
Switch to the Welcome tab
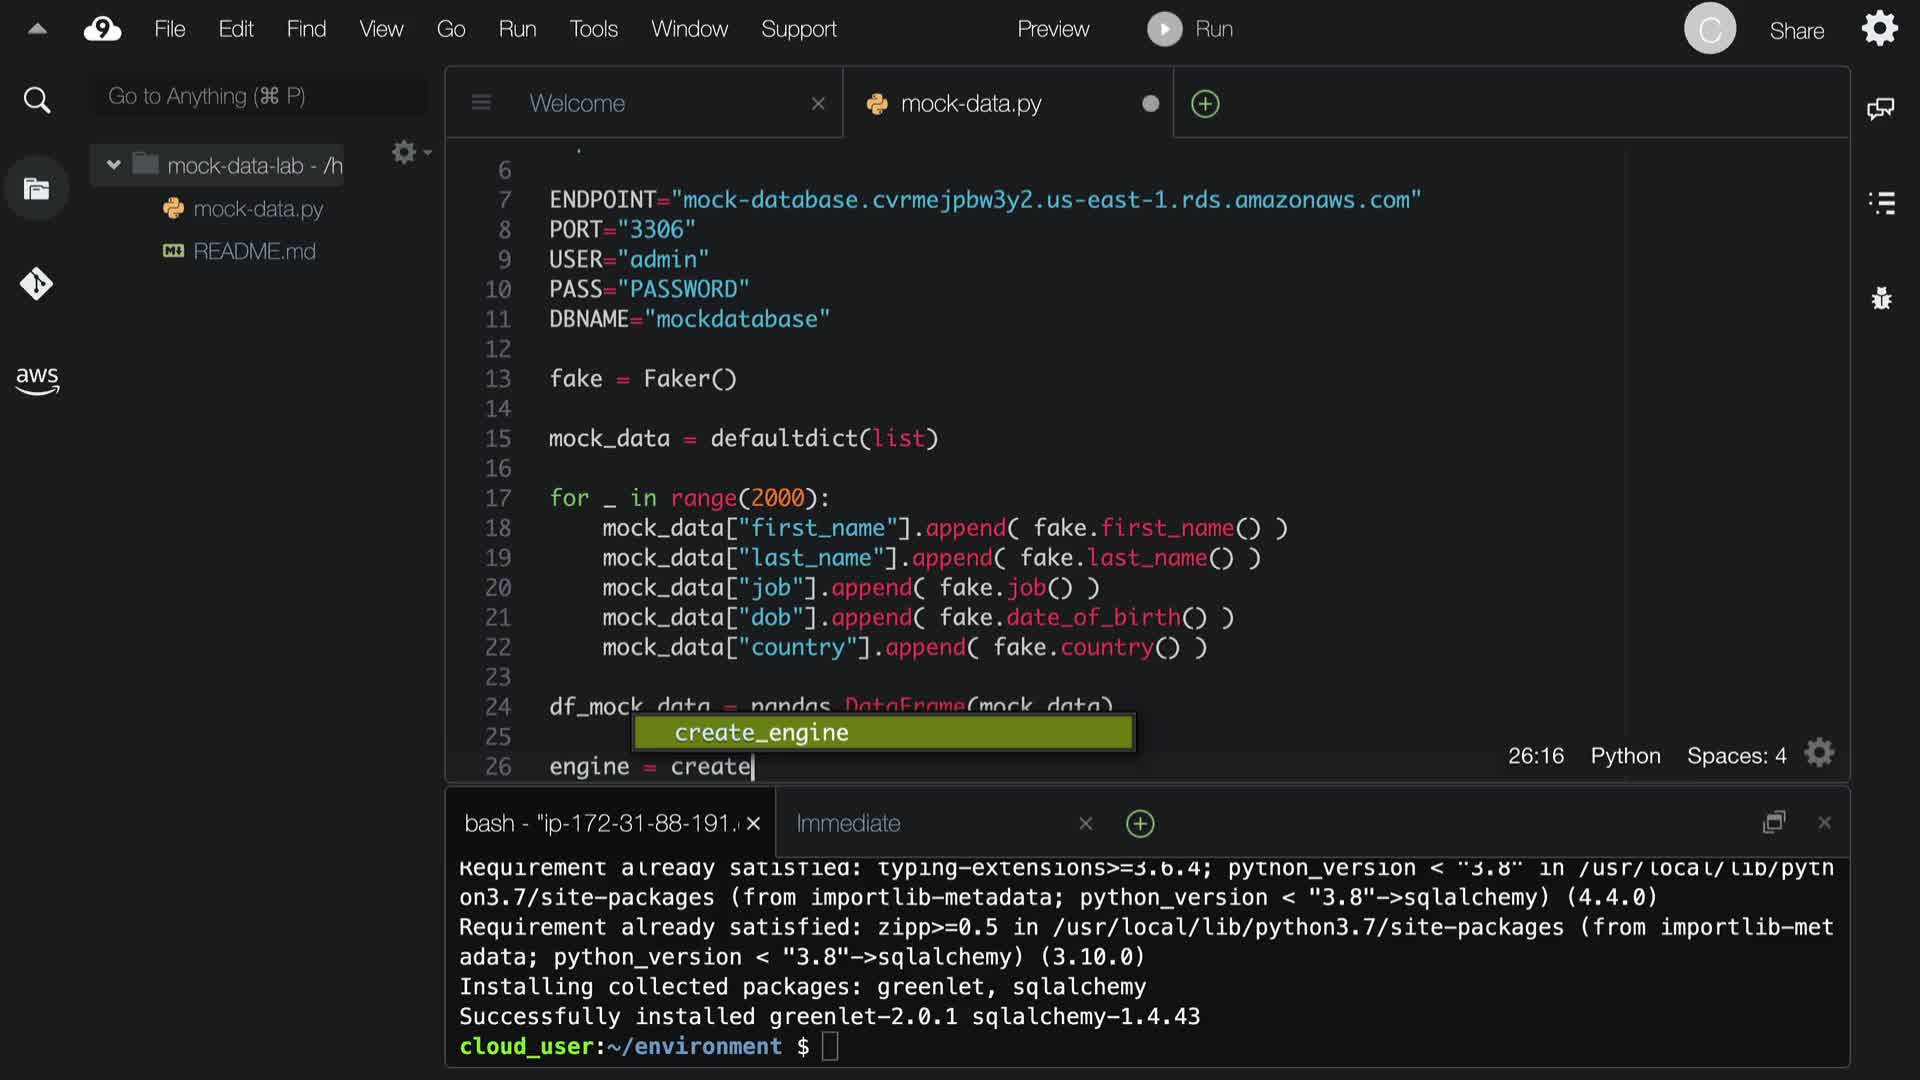pyautogui.click(x=577, y=103)
